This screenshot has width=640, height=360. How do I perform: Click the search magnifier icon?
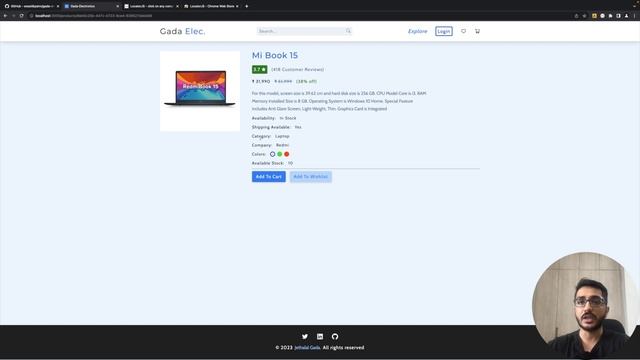coord(348,31)
